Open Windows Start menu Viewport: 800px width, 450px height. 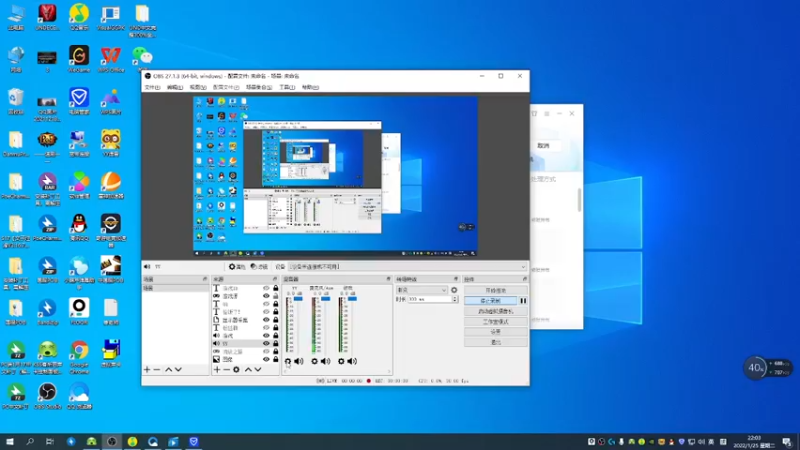coord(9,442)
